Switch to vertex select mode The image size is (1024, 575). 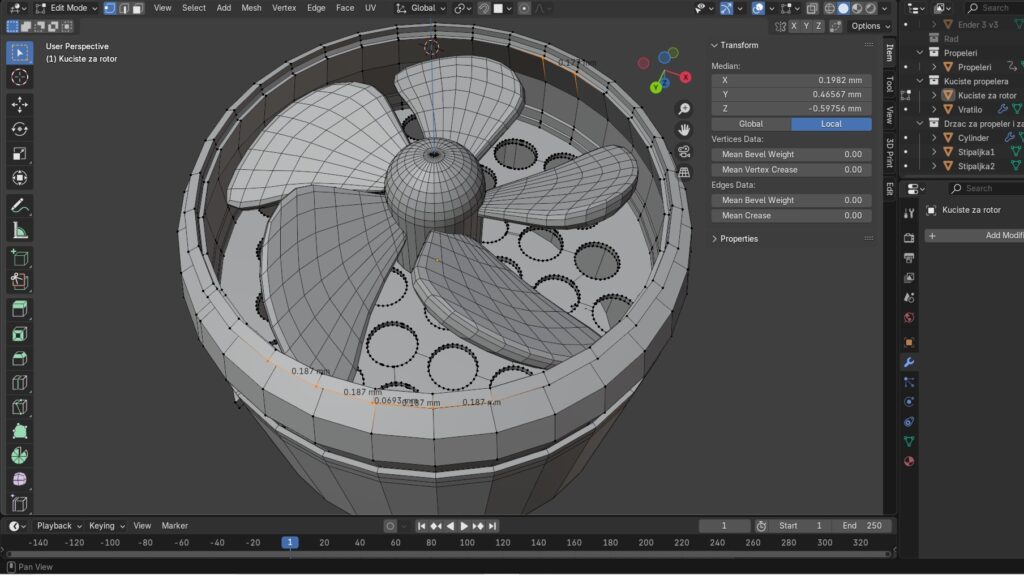pos(110,8)
